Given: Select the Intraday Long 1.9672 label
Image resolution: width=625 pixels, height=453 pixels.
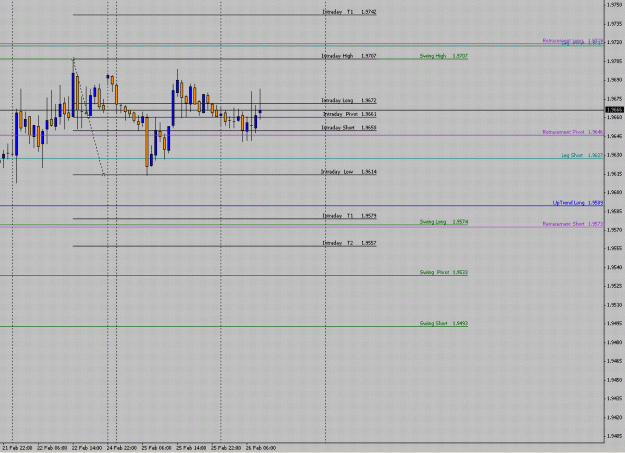Looking at the screenshot, I should click(x=349, y=100).
